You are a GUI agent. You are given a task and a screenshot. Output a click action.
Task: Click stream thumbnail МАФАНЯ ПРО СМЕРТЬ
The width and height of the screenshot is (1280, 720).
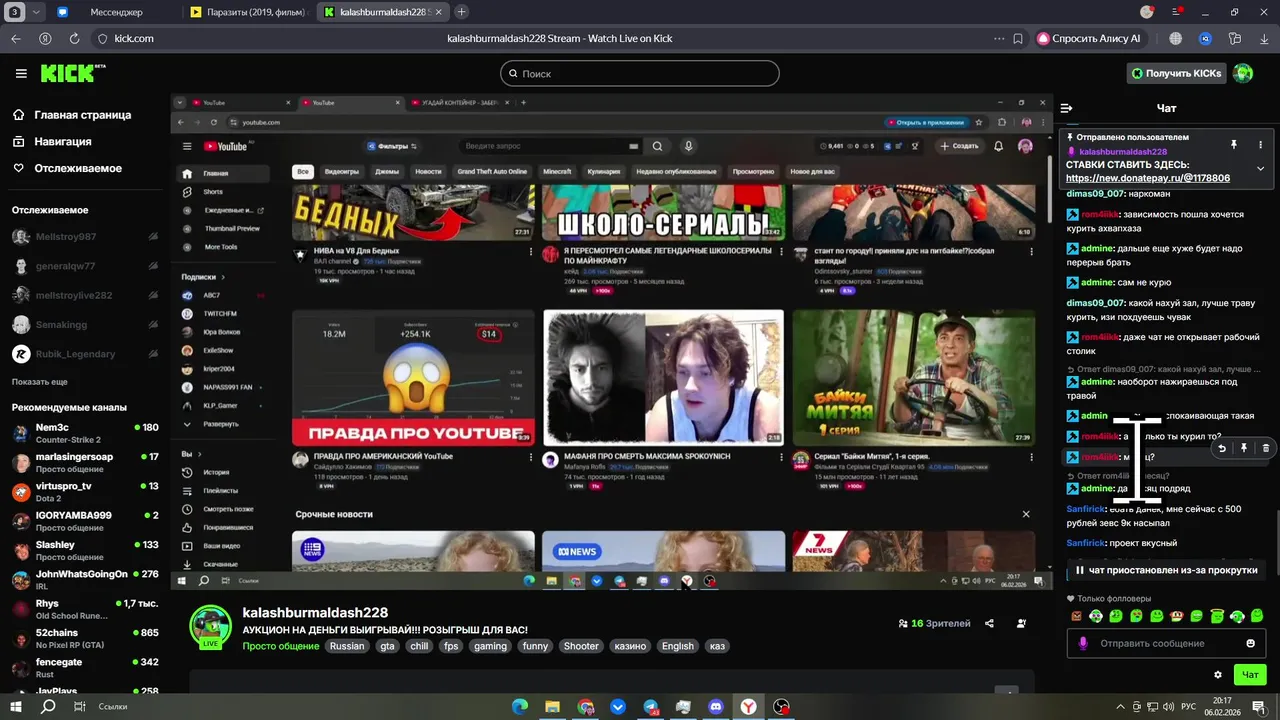point(664,377)
